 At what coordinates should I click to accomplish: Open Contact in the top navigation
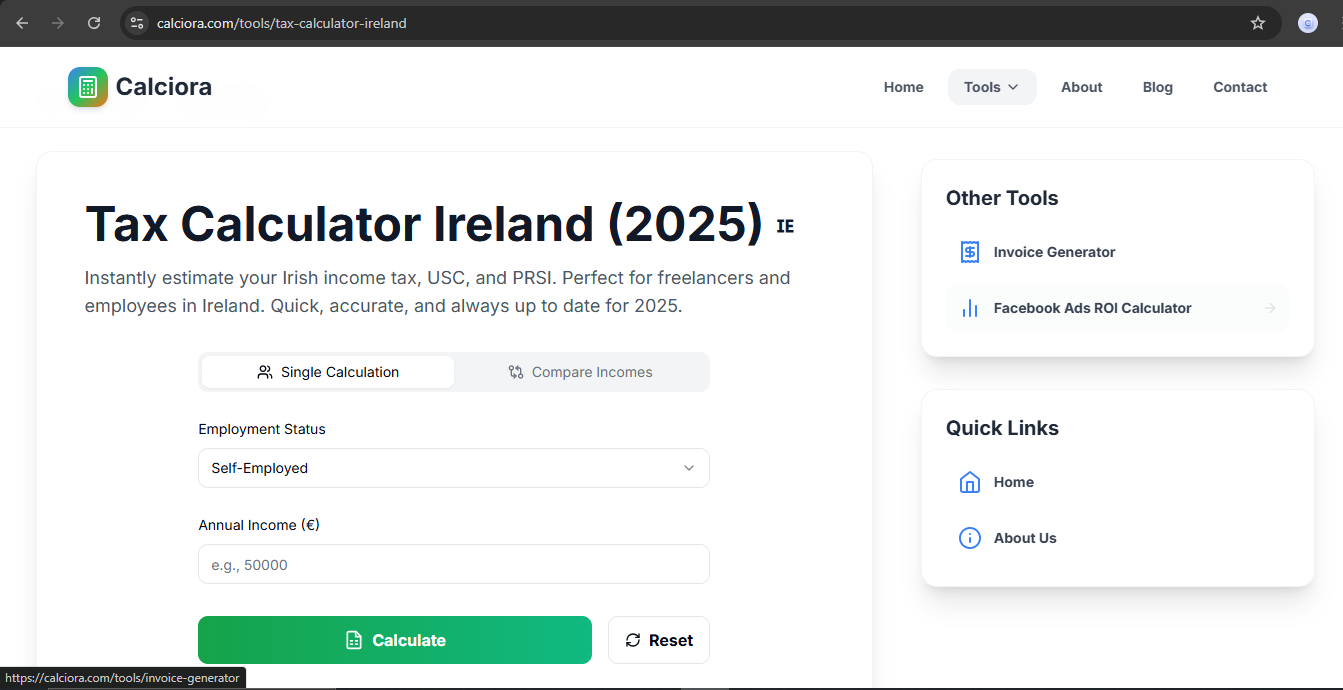coord(1240,87)
